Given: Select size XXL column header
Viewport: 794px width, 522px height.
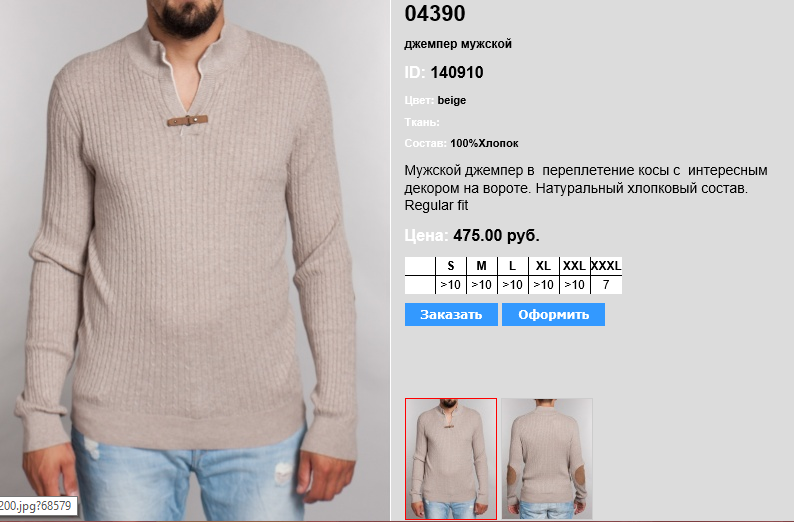Looking at the screenshot, I should point(574,266).
